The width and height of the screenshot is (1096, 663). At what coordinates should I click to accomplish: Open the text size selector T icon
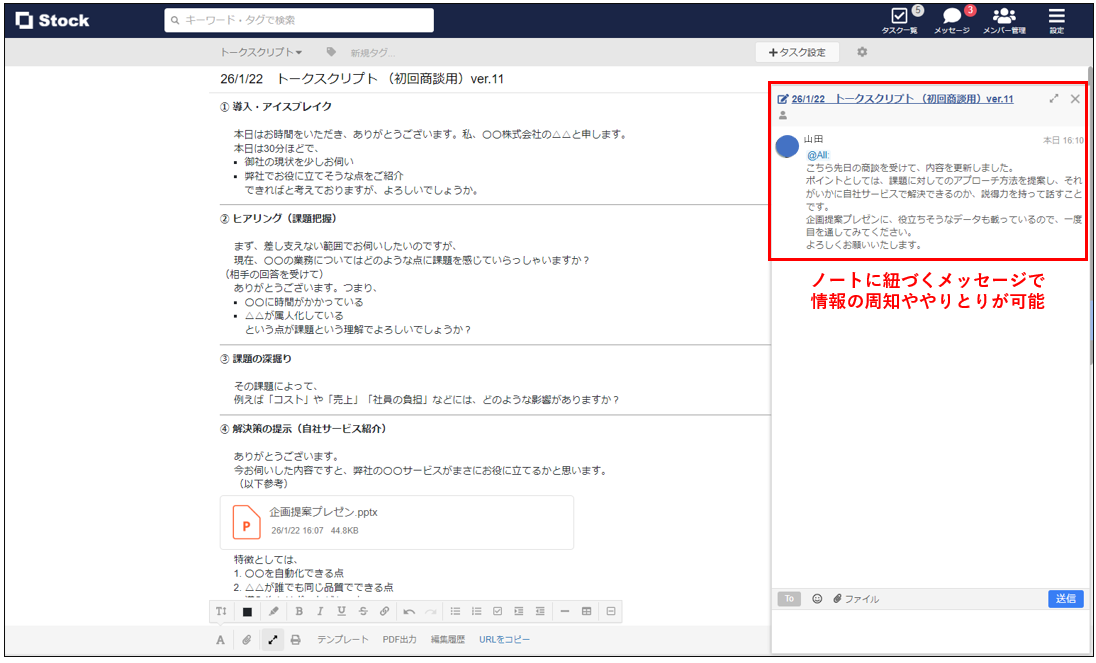(222, 611)
